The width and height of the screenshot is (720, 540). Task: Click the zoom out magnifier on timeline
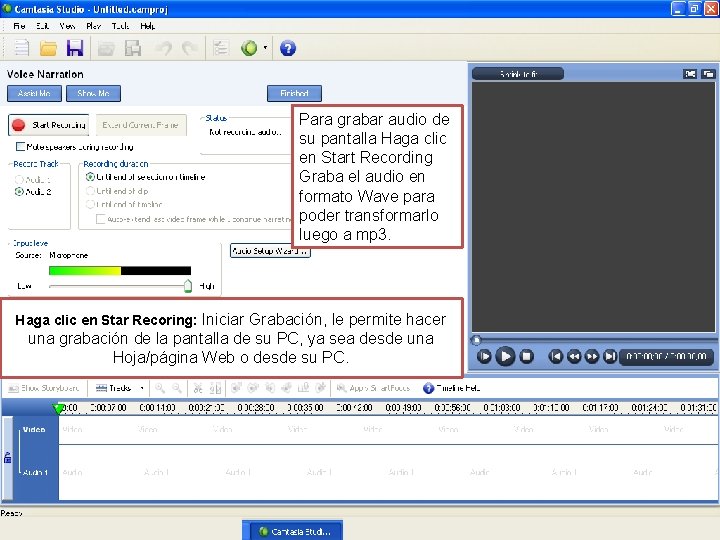[177, 388]
